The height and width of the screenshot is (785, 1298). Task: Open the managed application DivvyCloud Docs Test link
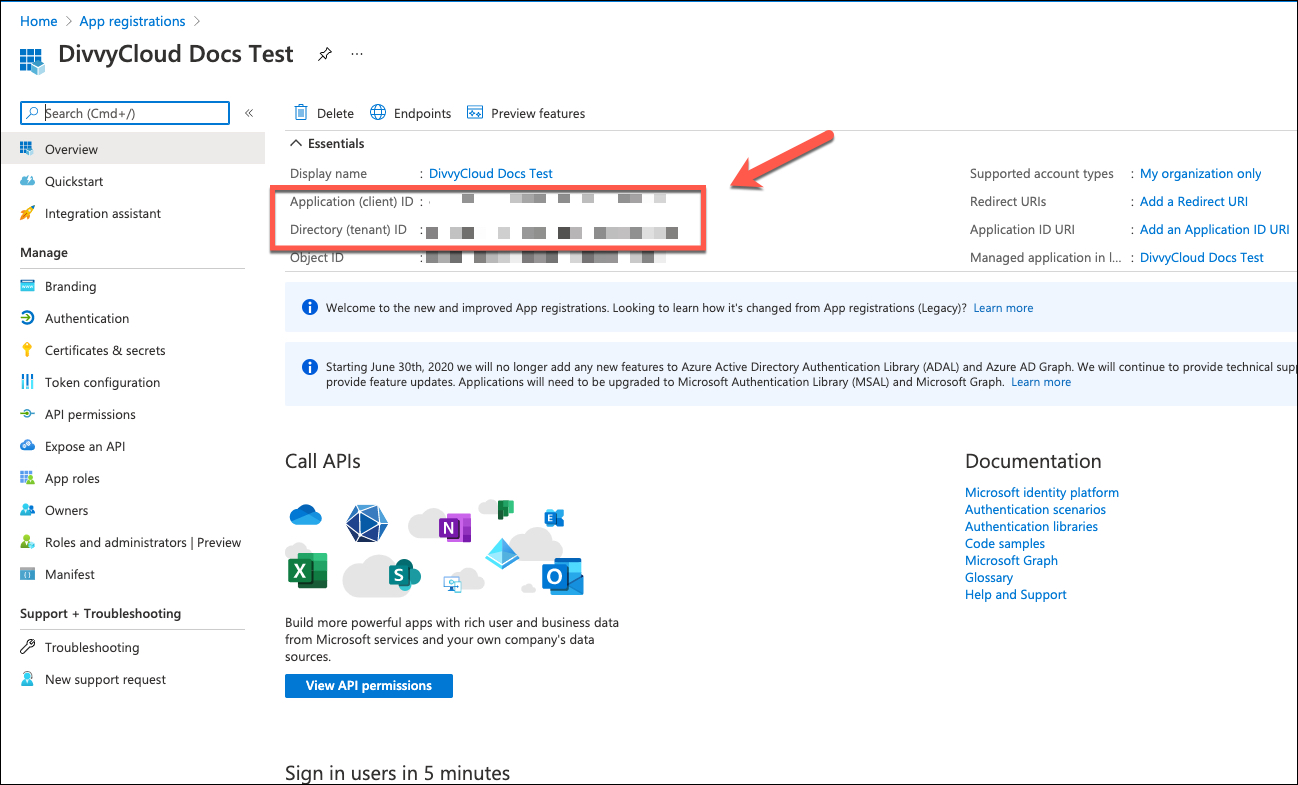click(x=1202, y=257)
